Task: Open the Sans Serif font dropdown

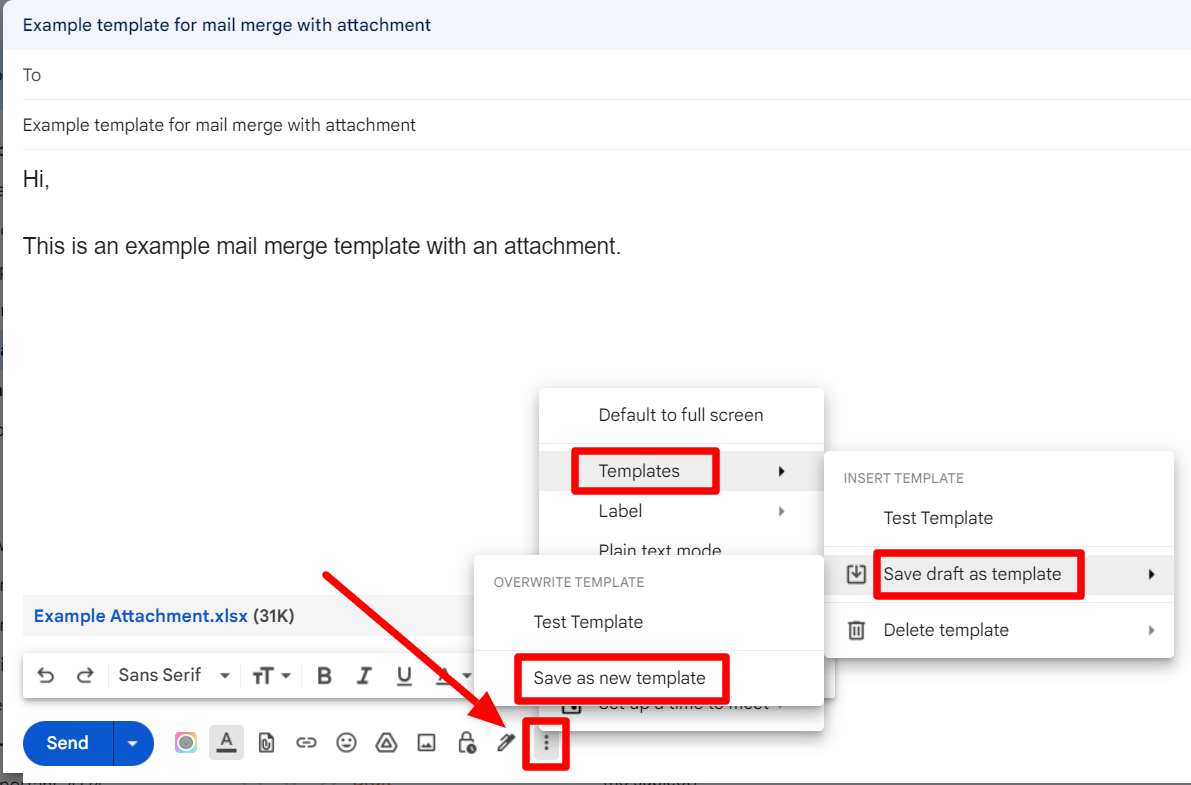Action: pyautogui.click(x=174, y=675)
